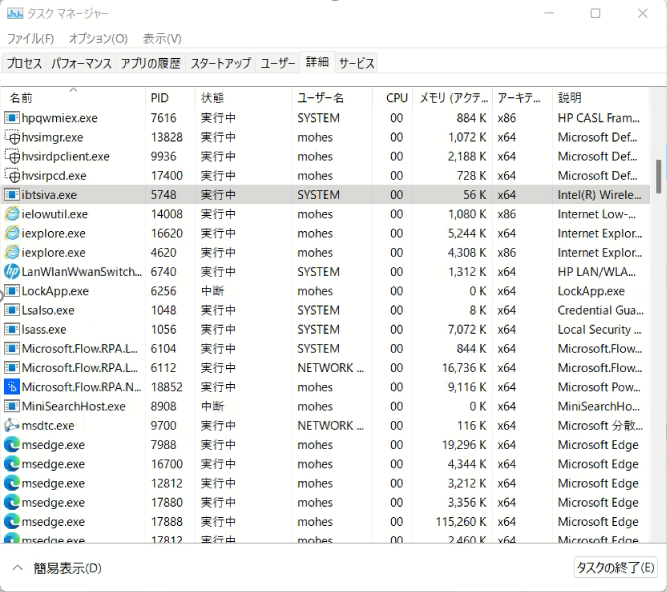Sort by the アーキテクチャ column header

pos(522,98)
